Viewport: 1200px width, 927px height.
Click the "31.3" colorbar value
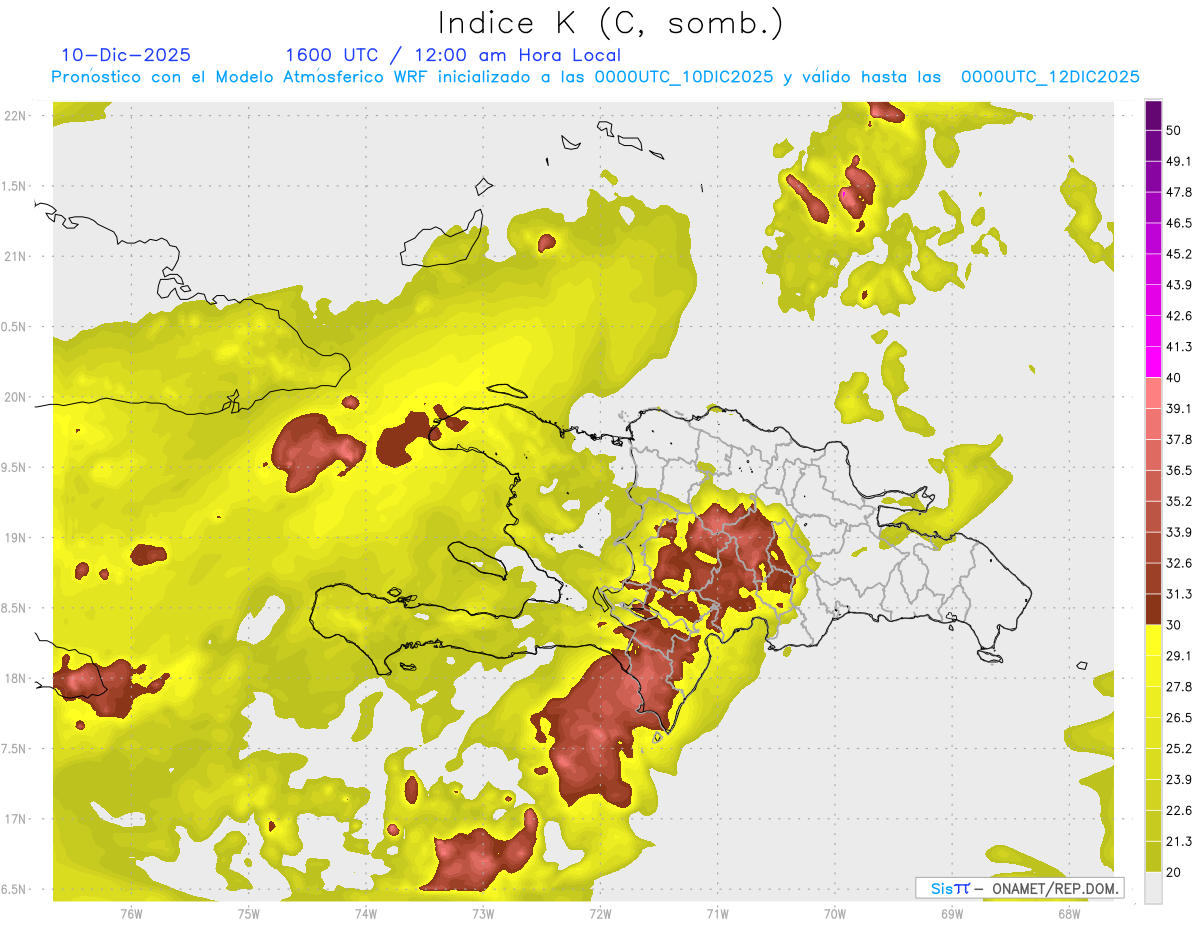pos(1179,594)
